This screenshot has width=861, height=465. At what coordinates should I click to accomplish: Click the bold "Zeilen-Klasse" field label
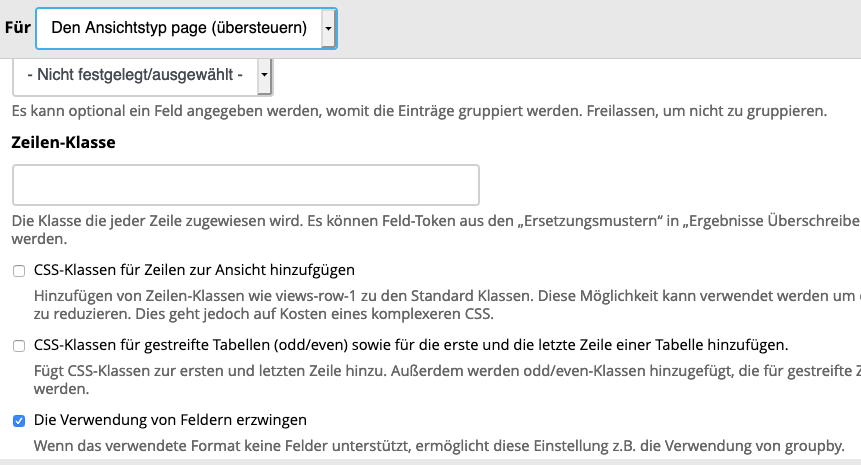[64, 143]
